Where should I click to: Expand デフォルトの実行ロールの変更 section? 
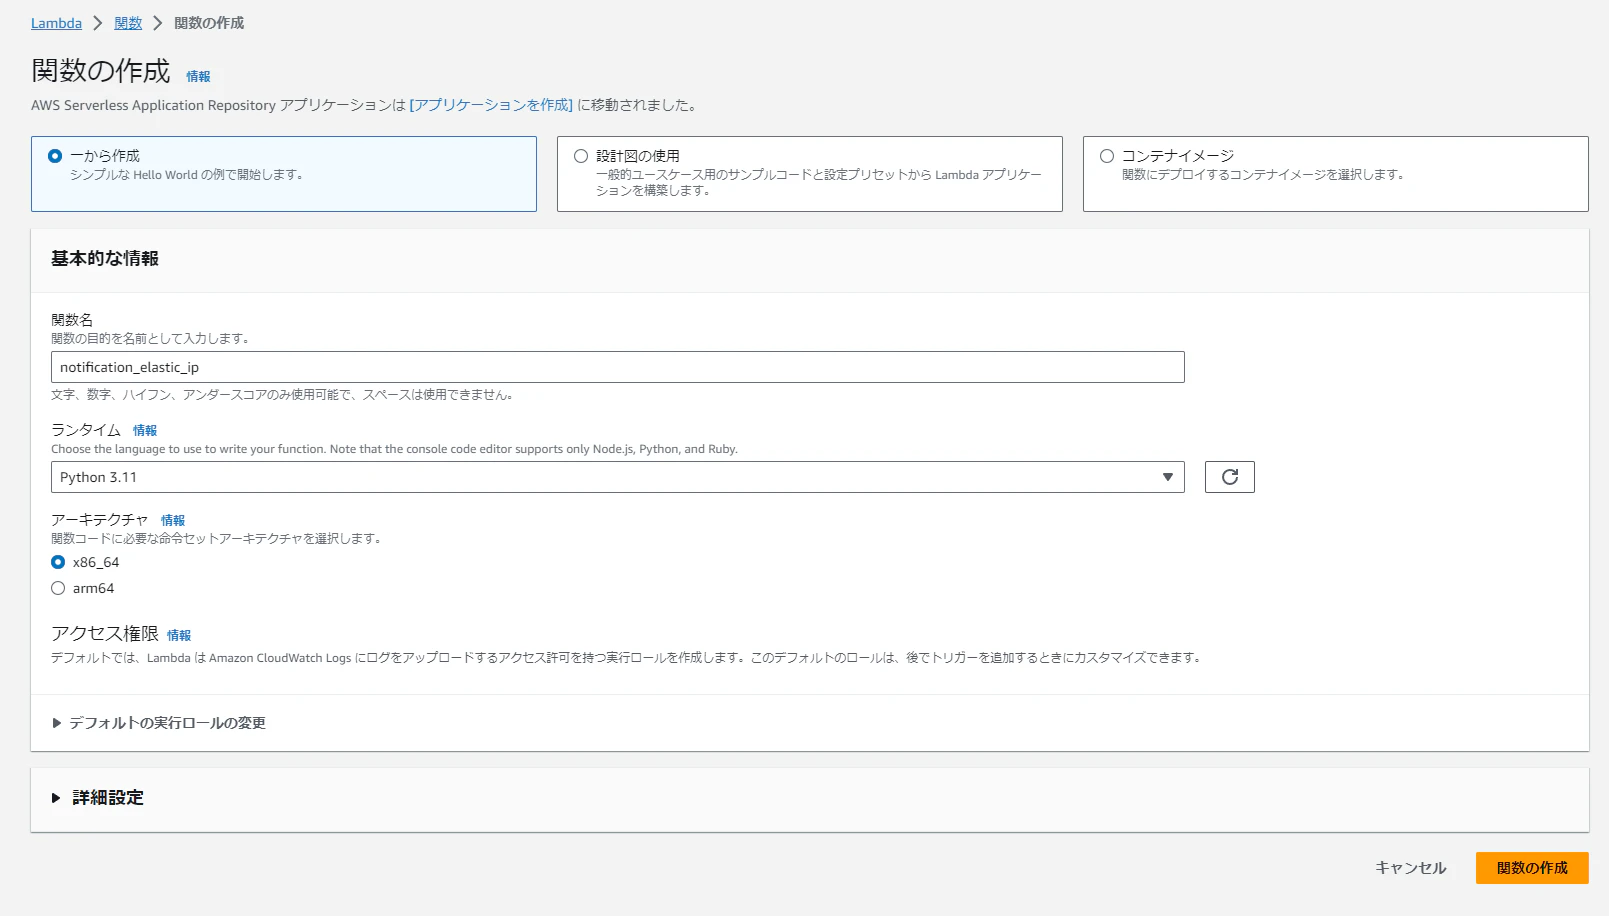click(159, 723)
